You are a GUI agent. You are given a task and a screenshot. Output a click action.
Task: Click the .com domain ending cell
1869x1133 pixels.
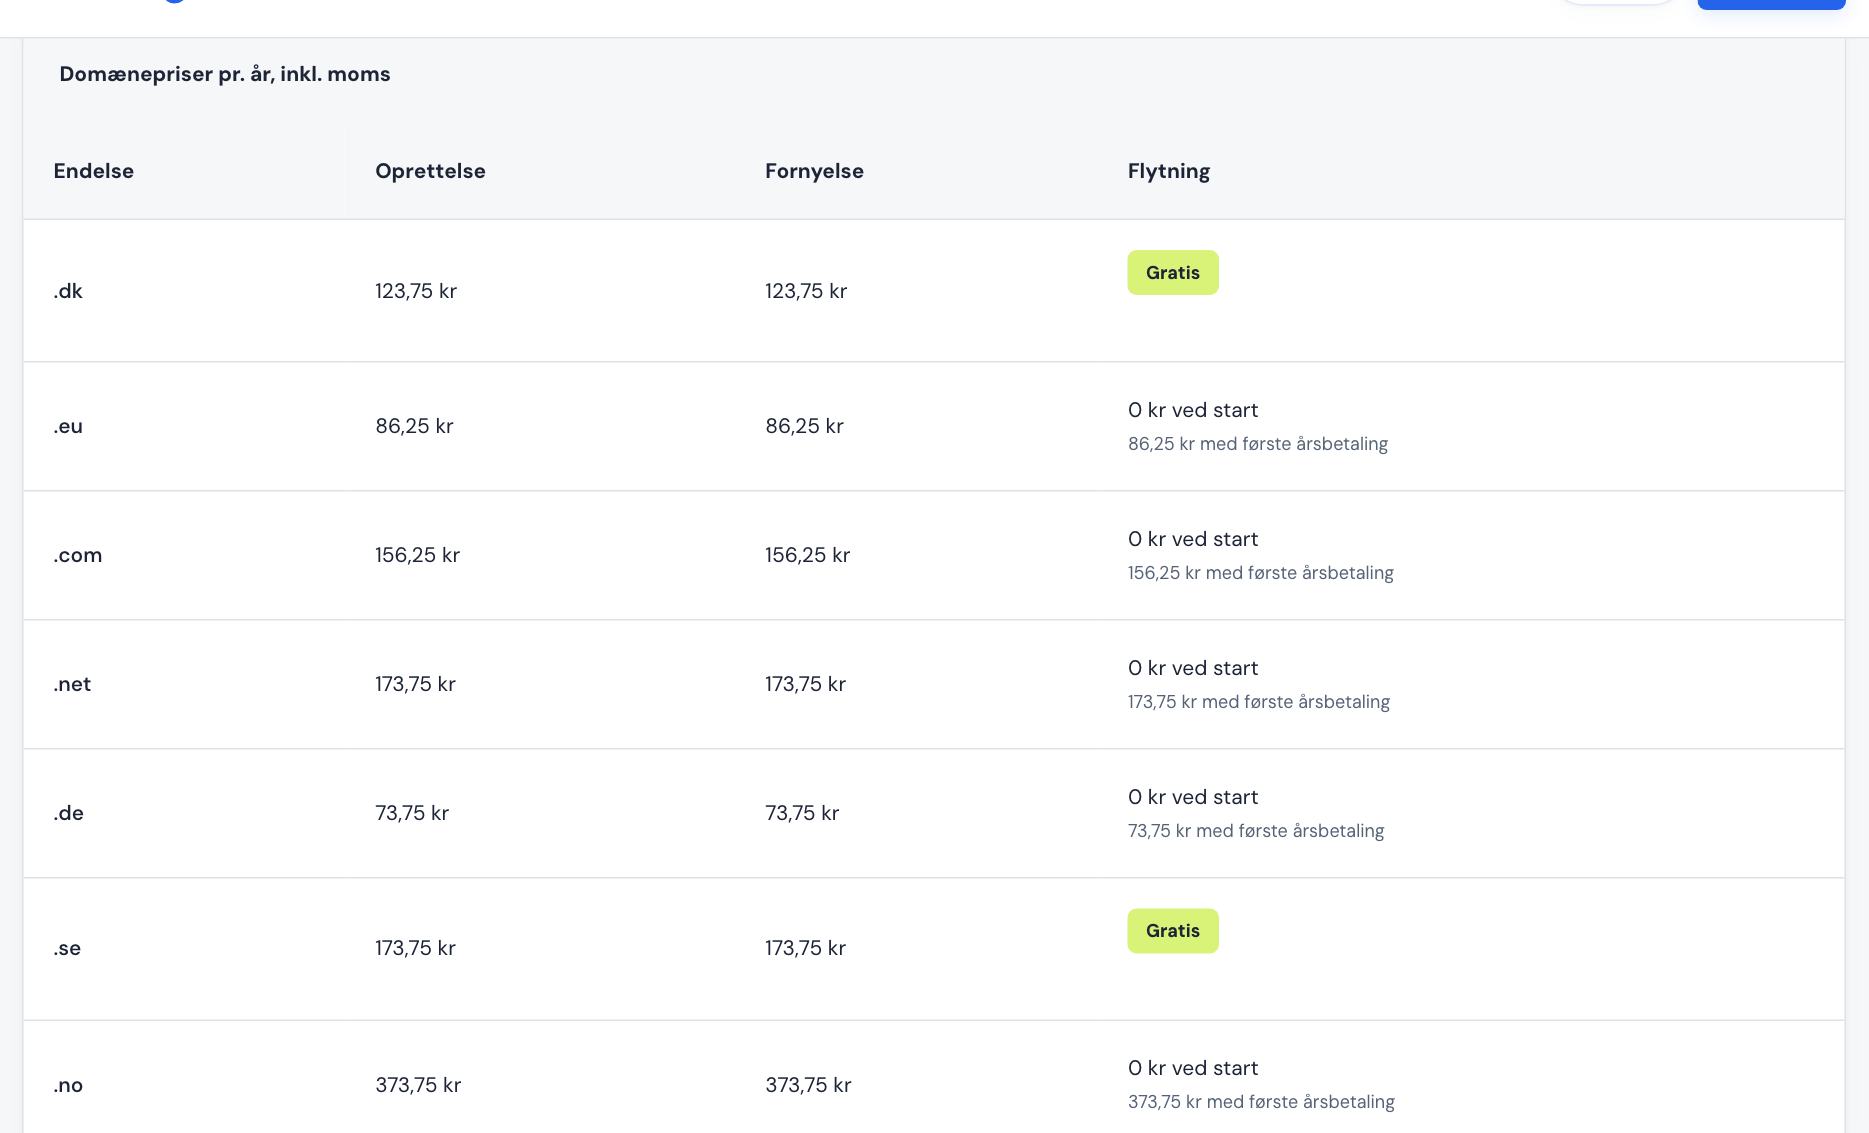pyautogui.click(x=78, y=555)
